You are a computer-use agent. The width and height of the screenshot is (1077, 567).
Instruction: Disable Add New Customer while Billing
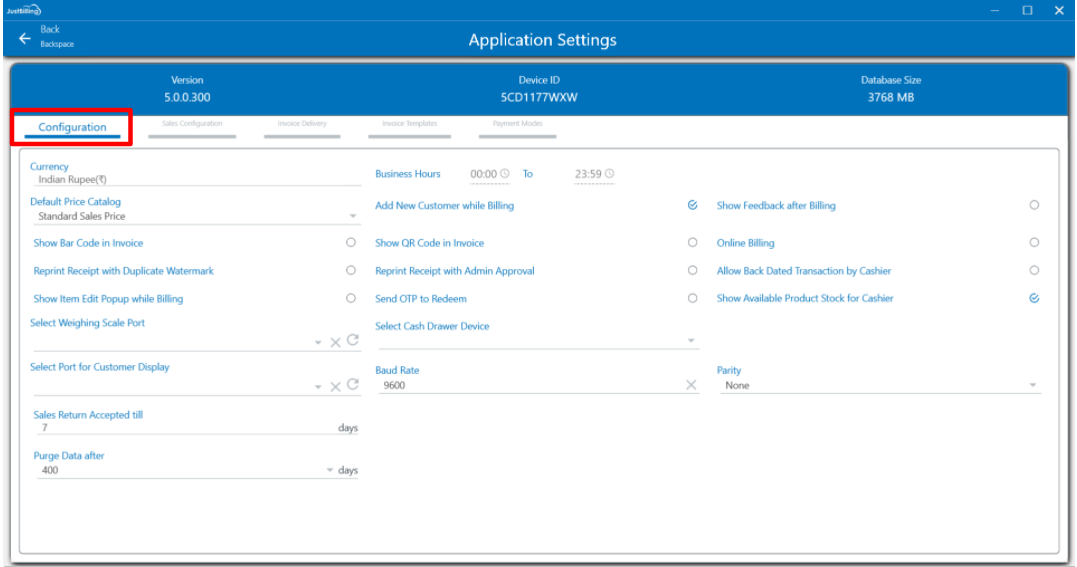click(x=692, y=205)
